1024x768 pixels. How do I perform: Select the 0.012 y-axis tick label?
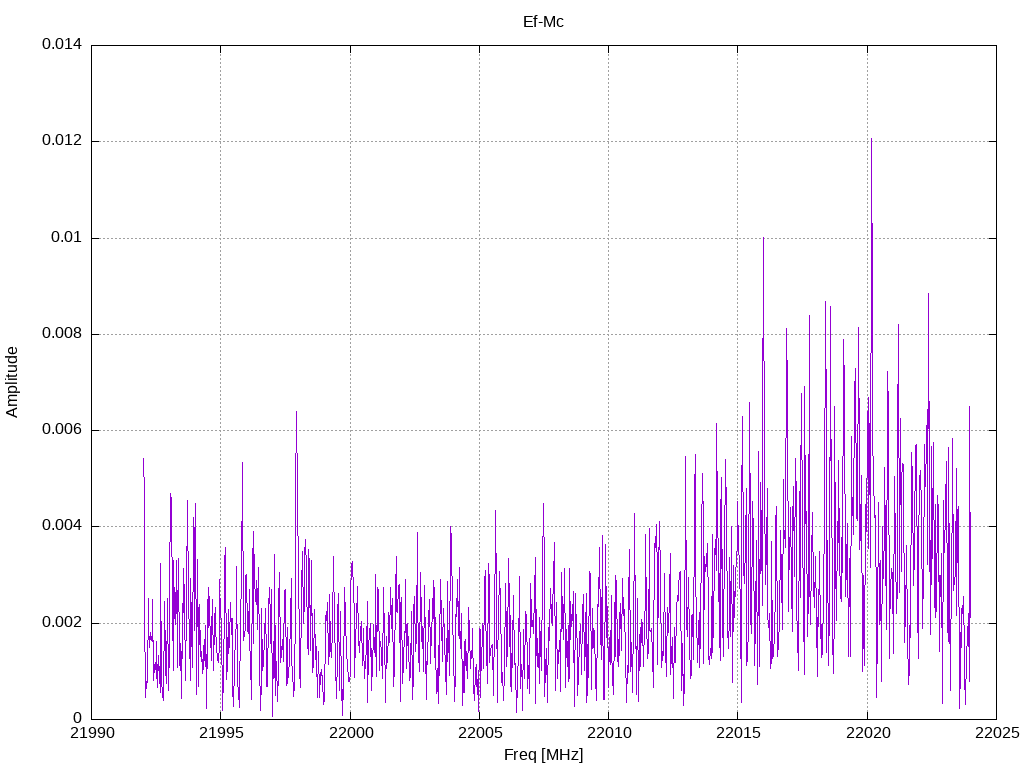click(61, 141)
